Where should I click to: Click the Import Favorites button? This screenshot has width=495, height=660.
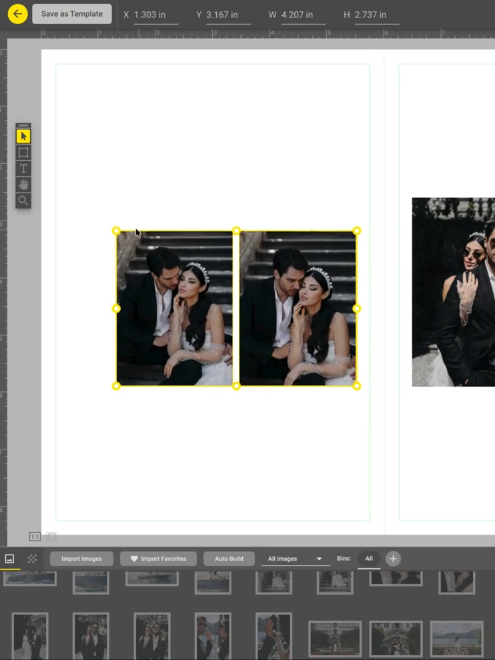[x=158, y=559]
